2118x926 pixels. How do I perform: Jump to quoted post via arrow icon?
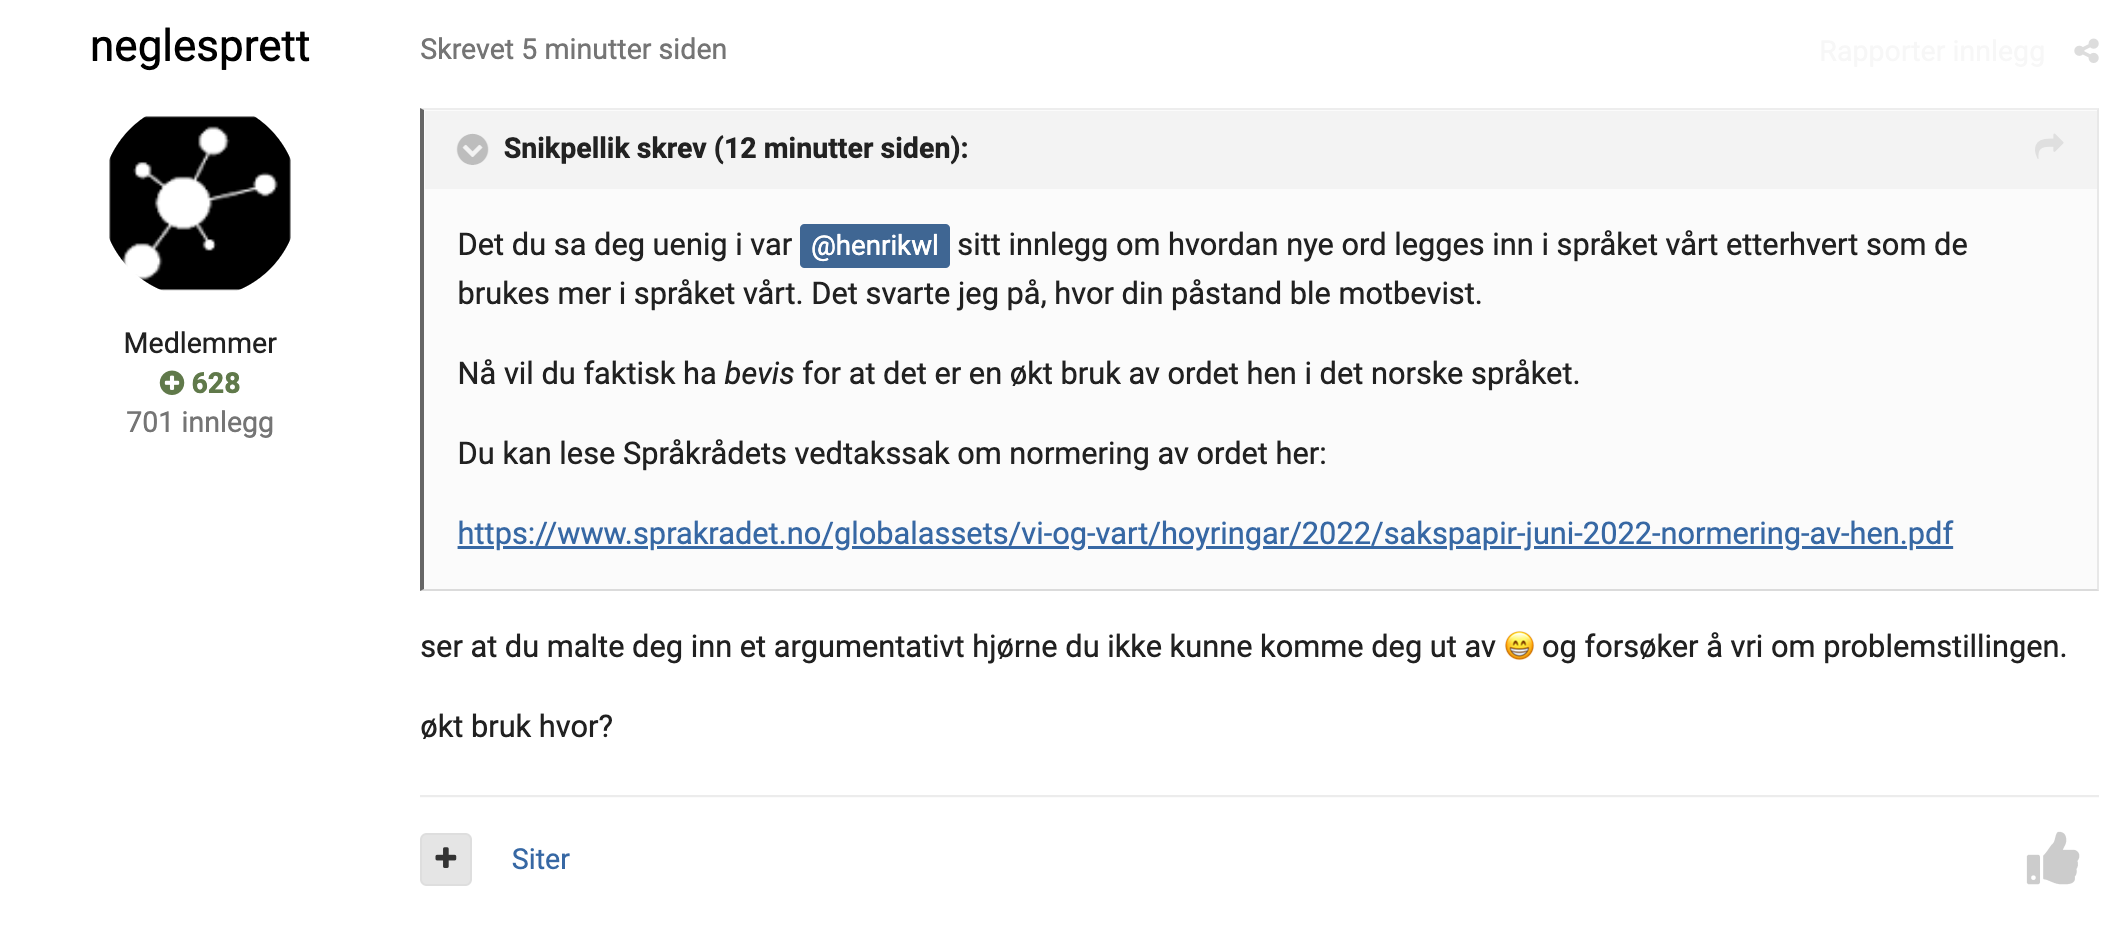2049,146
